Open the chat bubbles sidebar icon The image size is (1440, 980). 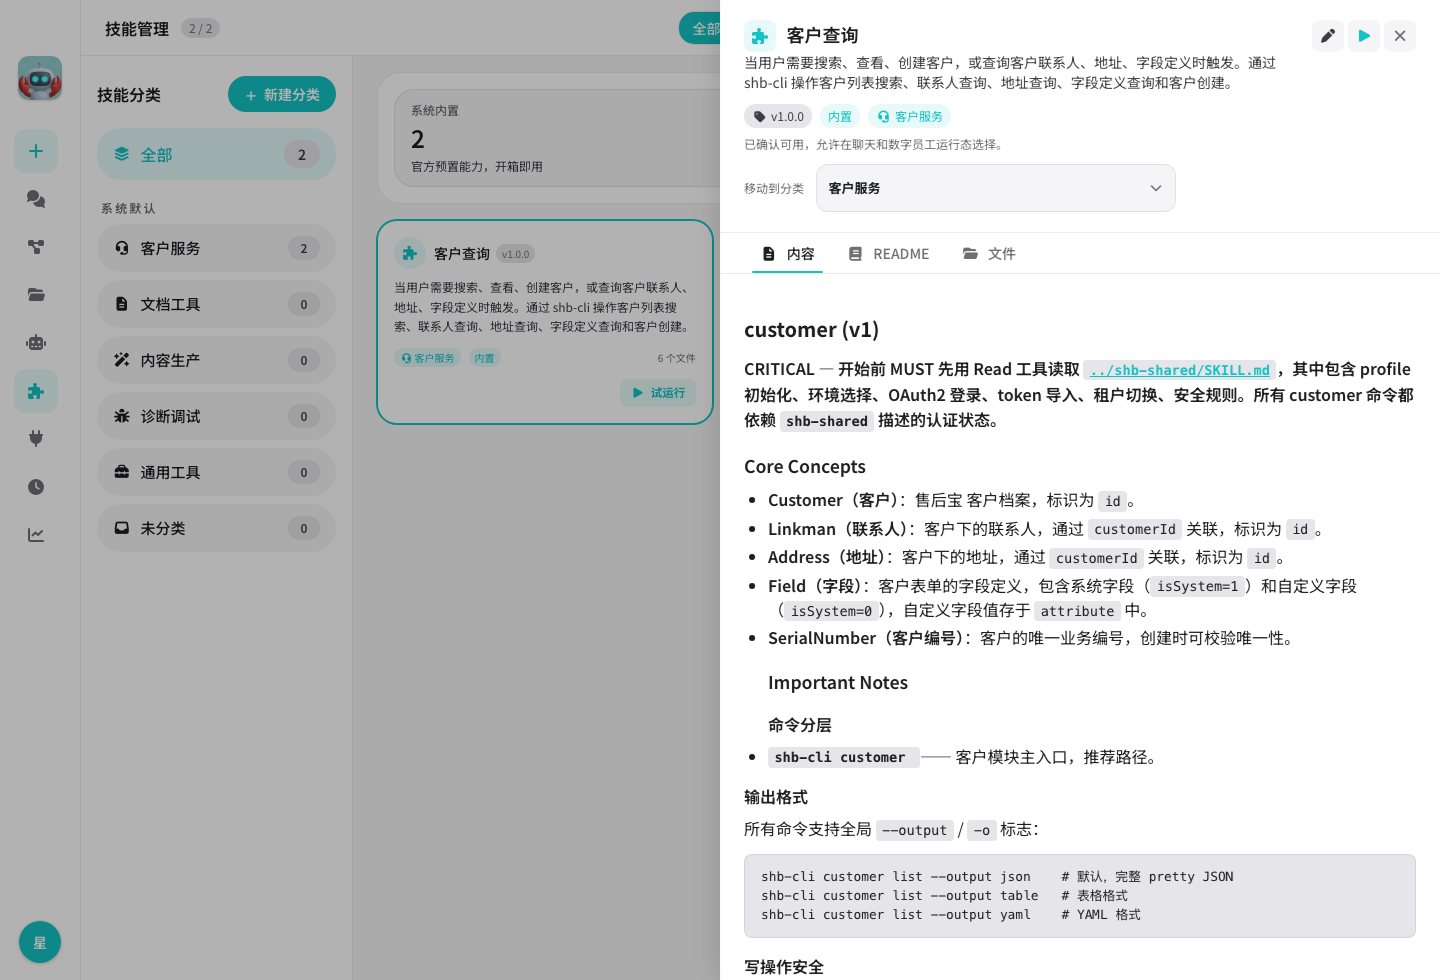pos(36,199)
